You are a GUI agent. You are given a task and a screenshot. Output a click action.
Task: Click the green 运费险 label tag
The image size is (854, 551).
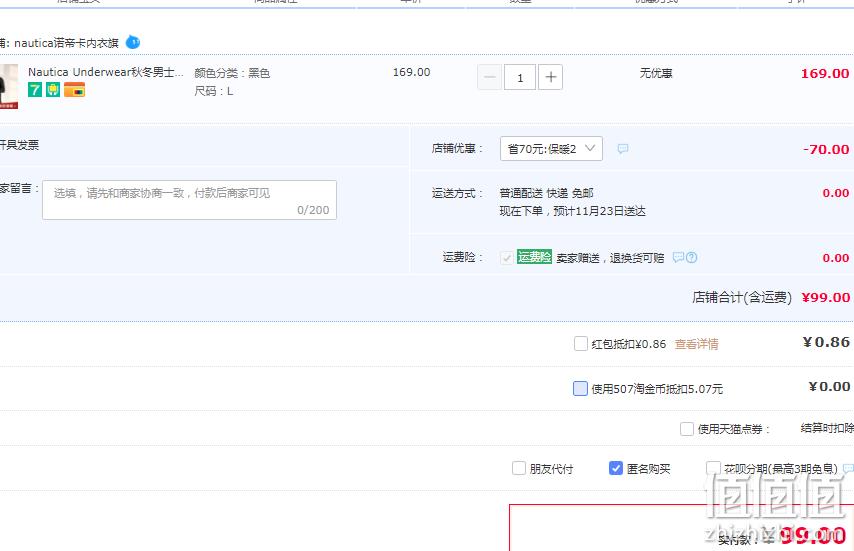click(534, 256)
